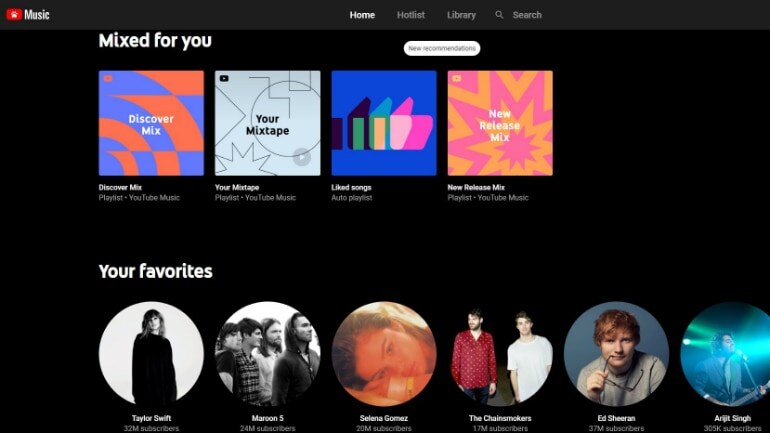Open Ed Sheeran's artist picture

[616, 354]
